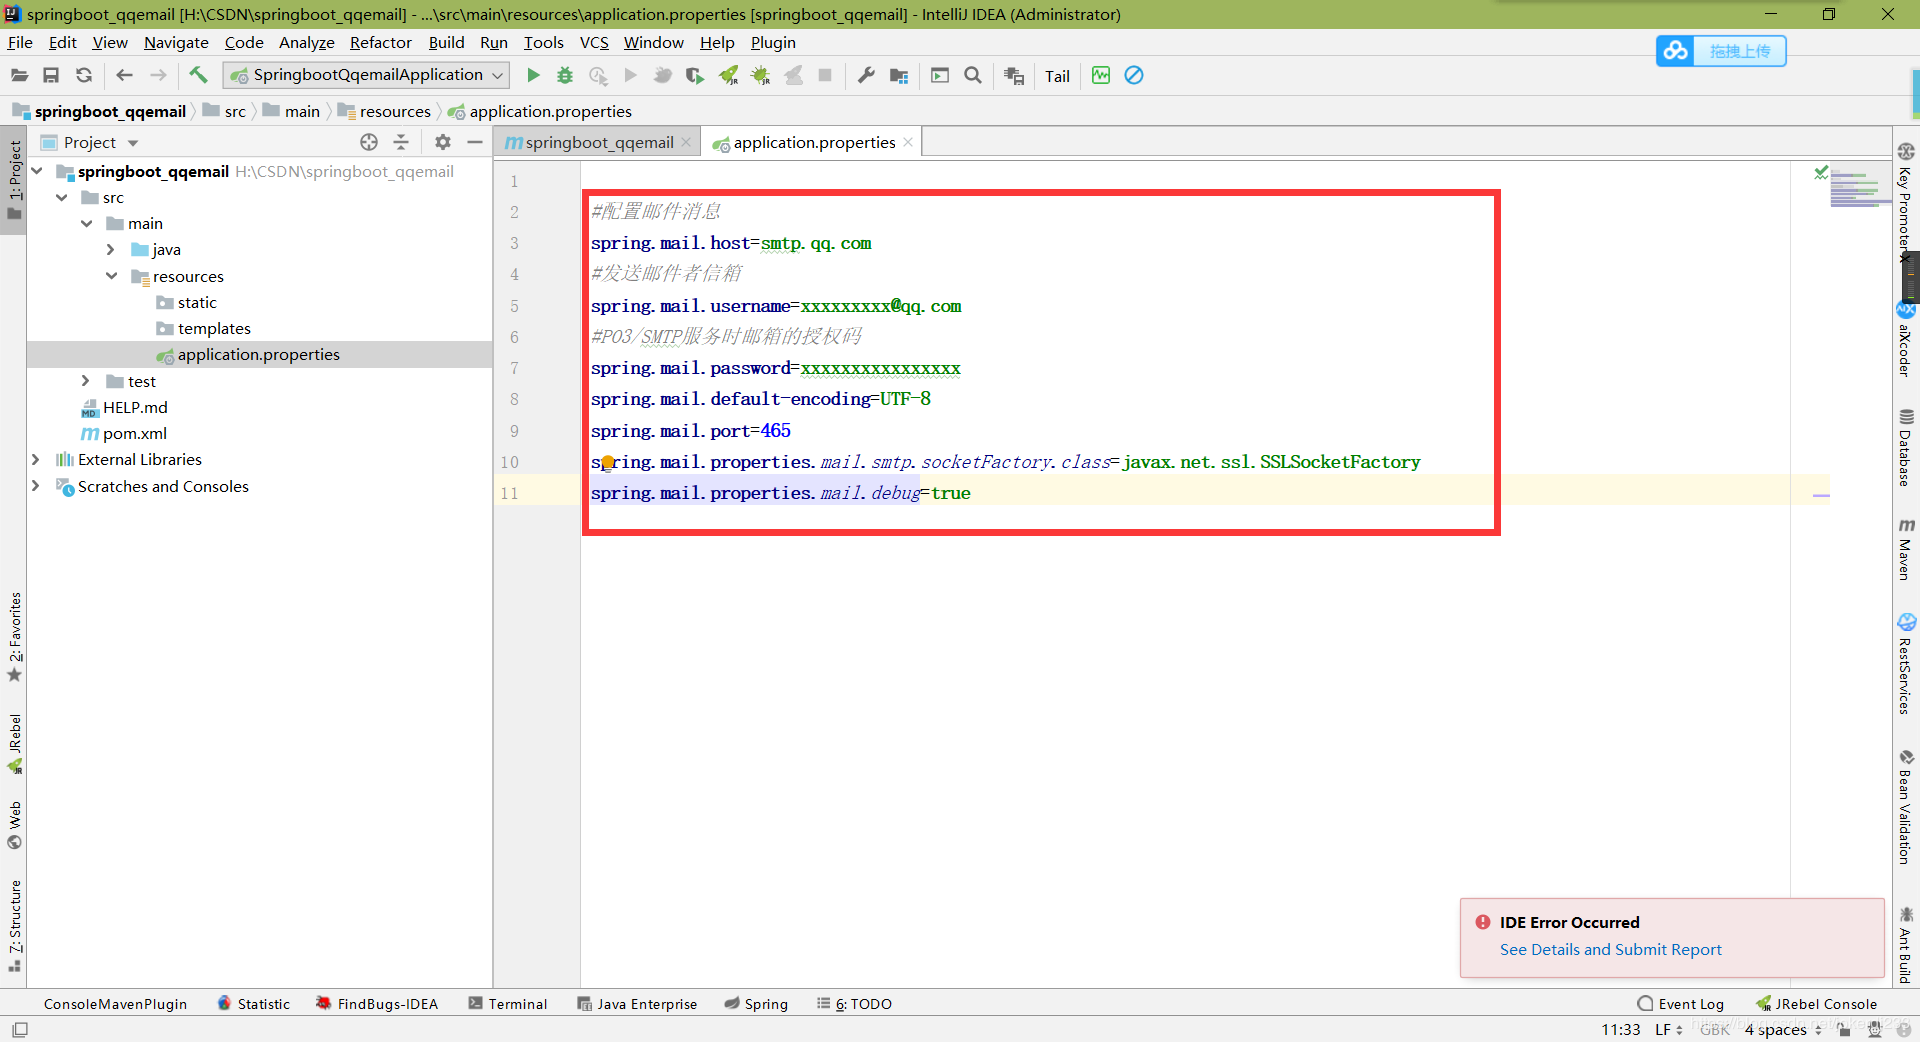Open the VCS menu
This screenshot has width=1920, height=1042.
pos(594,42)
